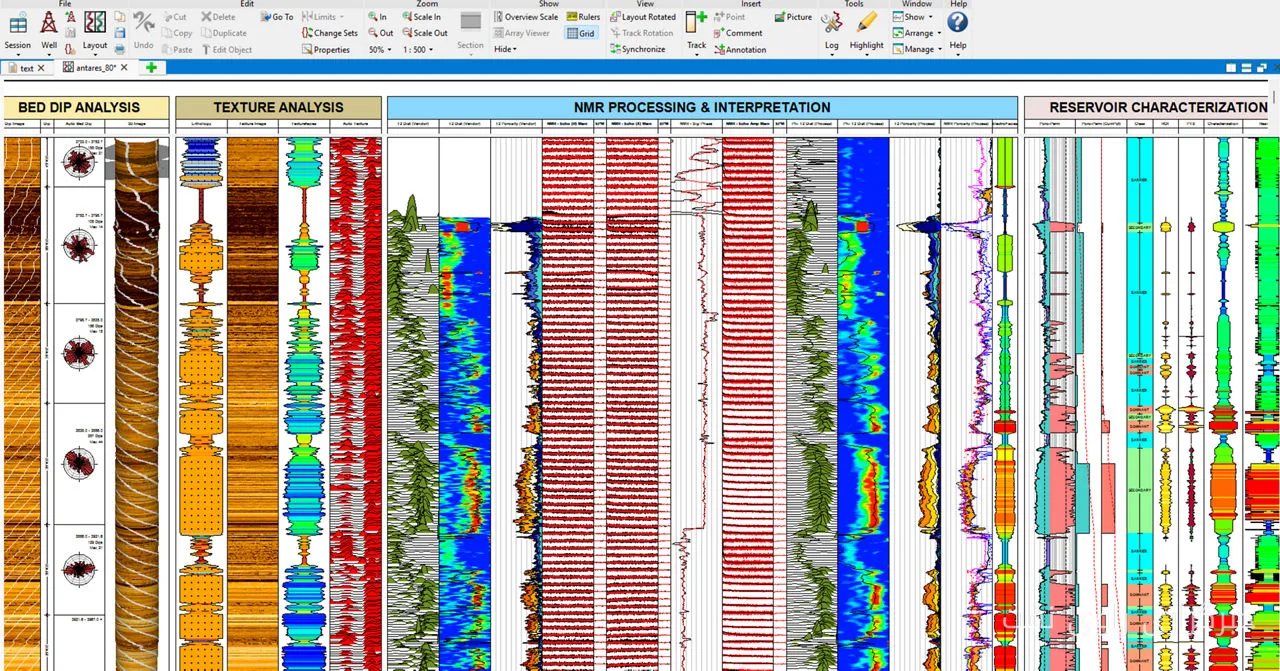Click the Undo arrow icon
The width and height of the screenshot is (1280, 671).
click(x=143, y=22)
